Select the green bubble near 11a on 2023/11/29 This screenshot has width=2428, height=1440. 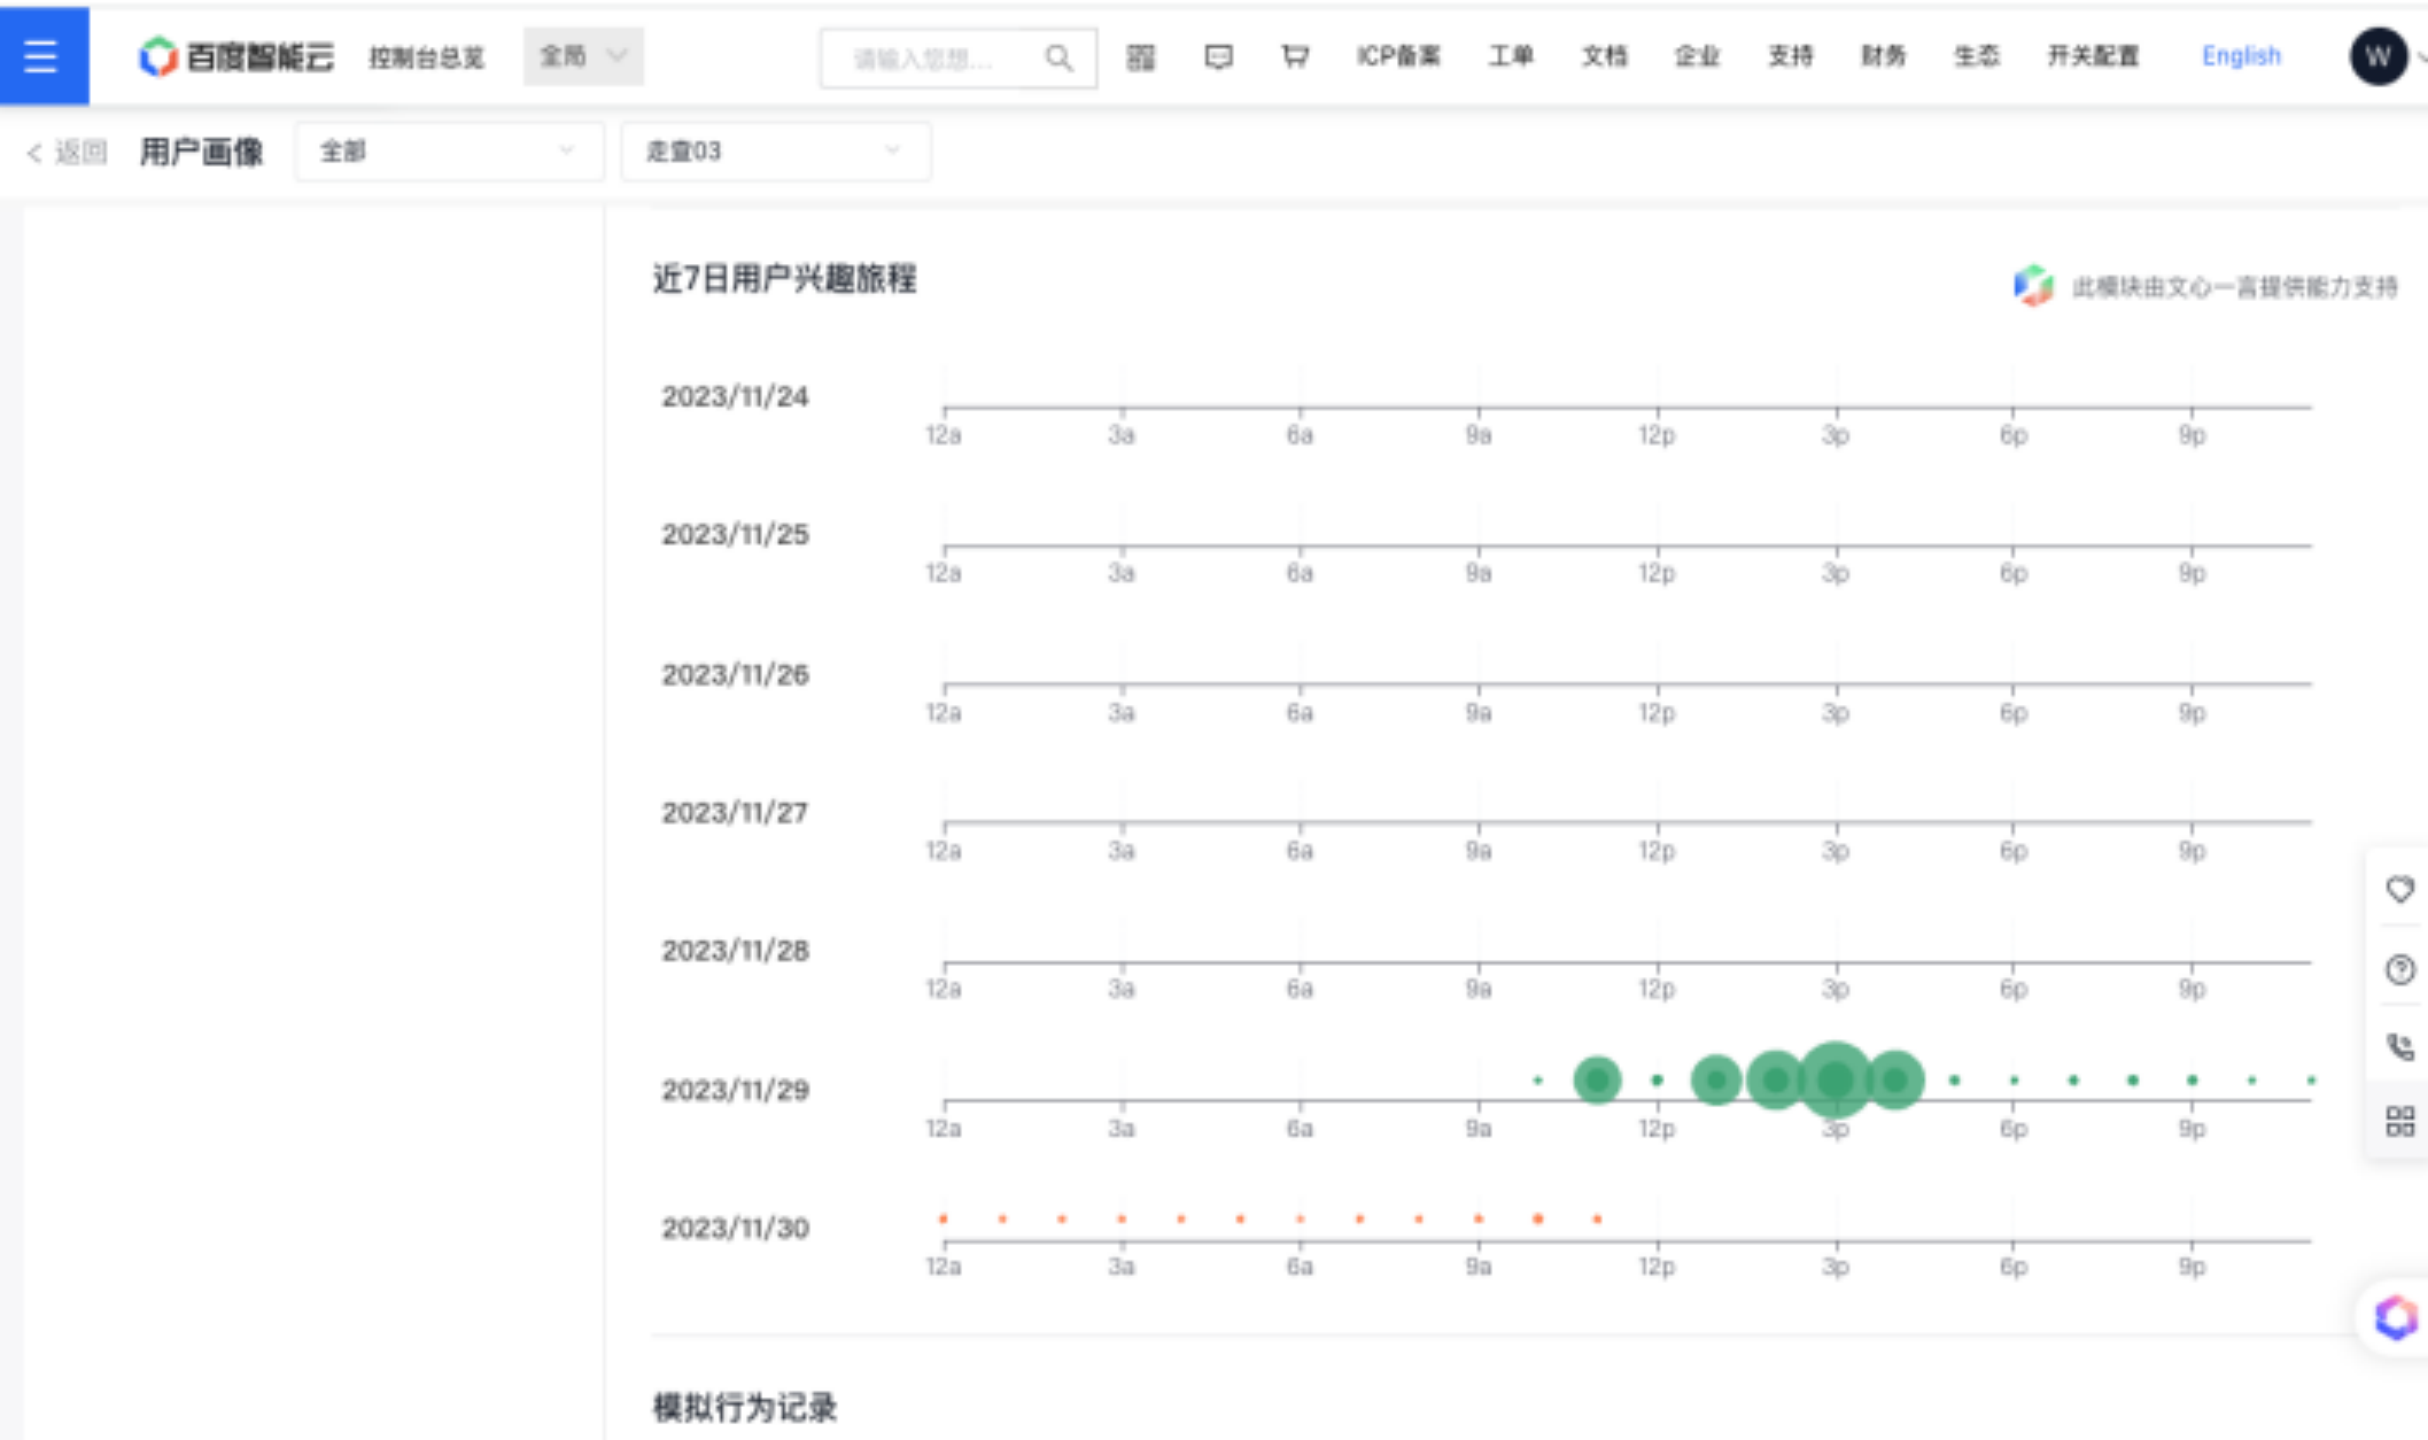[x=1597, y=1080]
